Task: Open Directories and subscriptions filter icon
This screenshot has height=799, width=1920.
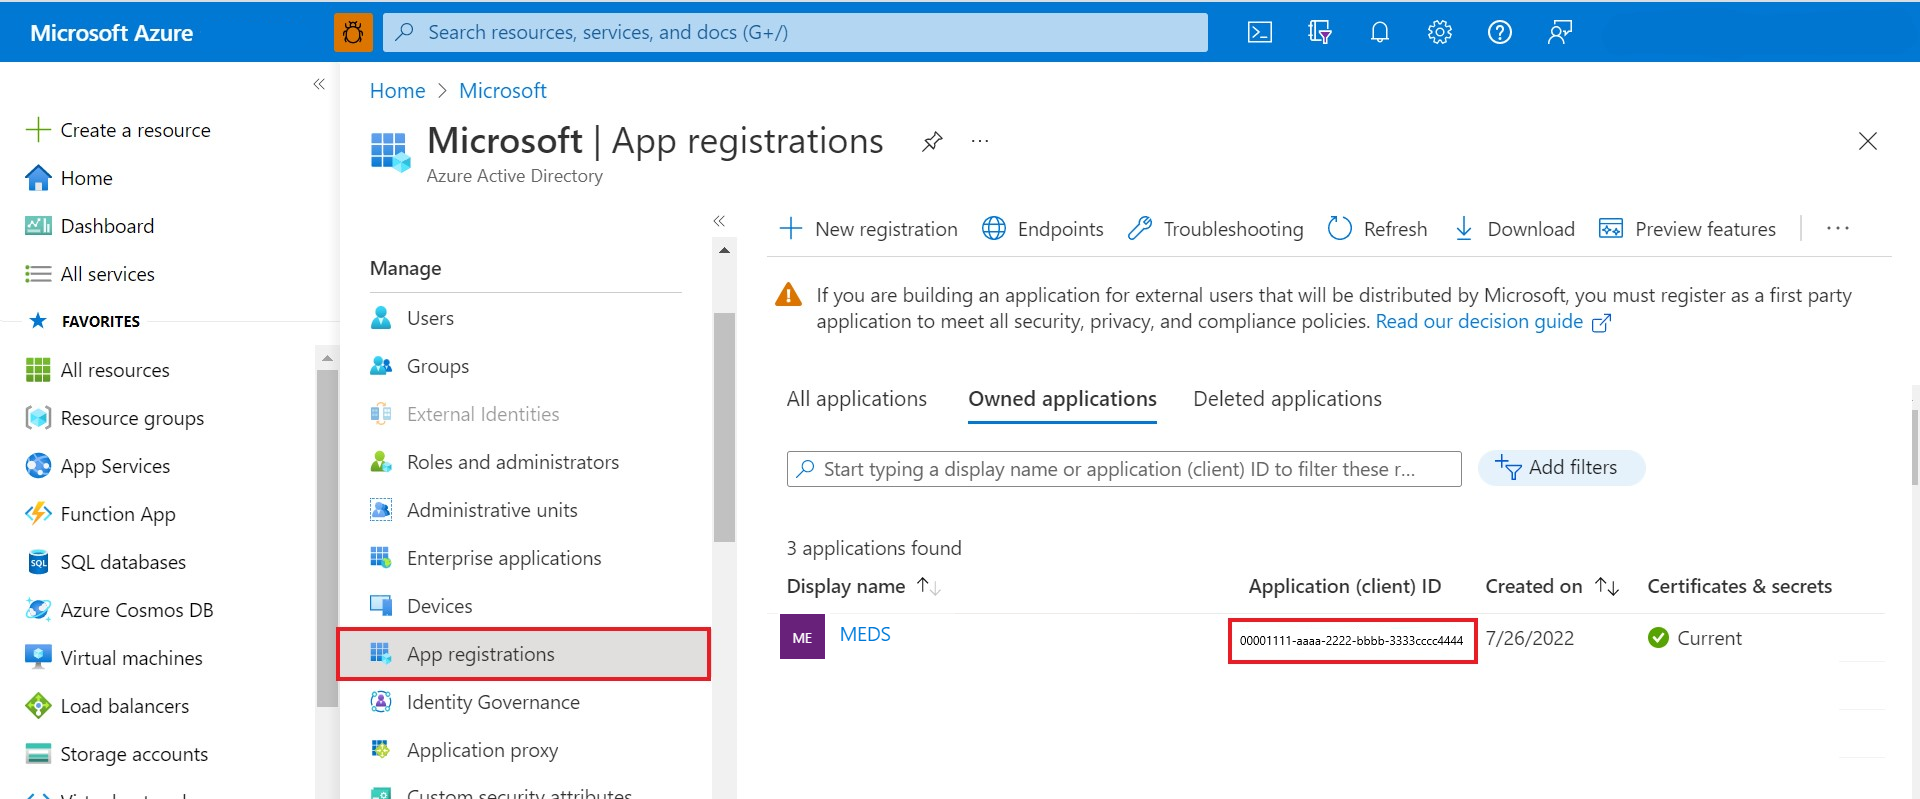Action: pyautogui.click(x=1319, y=32)
